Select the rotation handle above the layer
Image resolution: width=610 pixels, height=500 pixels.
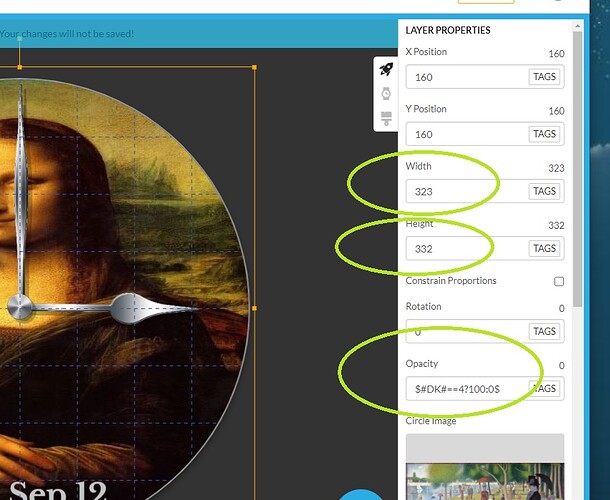click(x=19, y=39)
